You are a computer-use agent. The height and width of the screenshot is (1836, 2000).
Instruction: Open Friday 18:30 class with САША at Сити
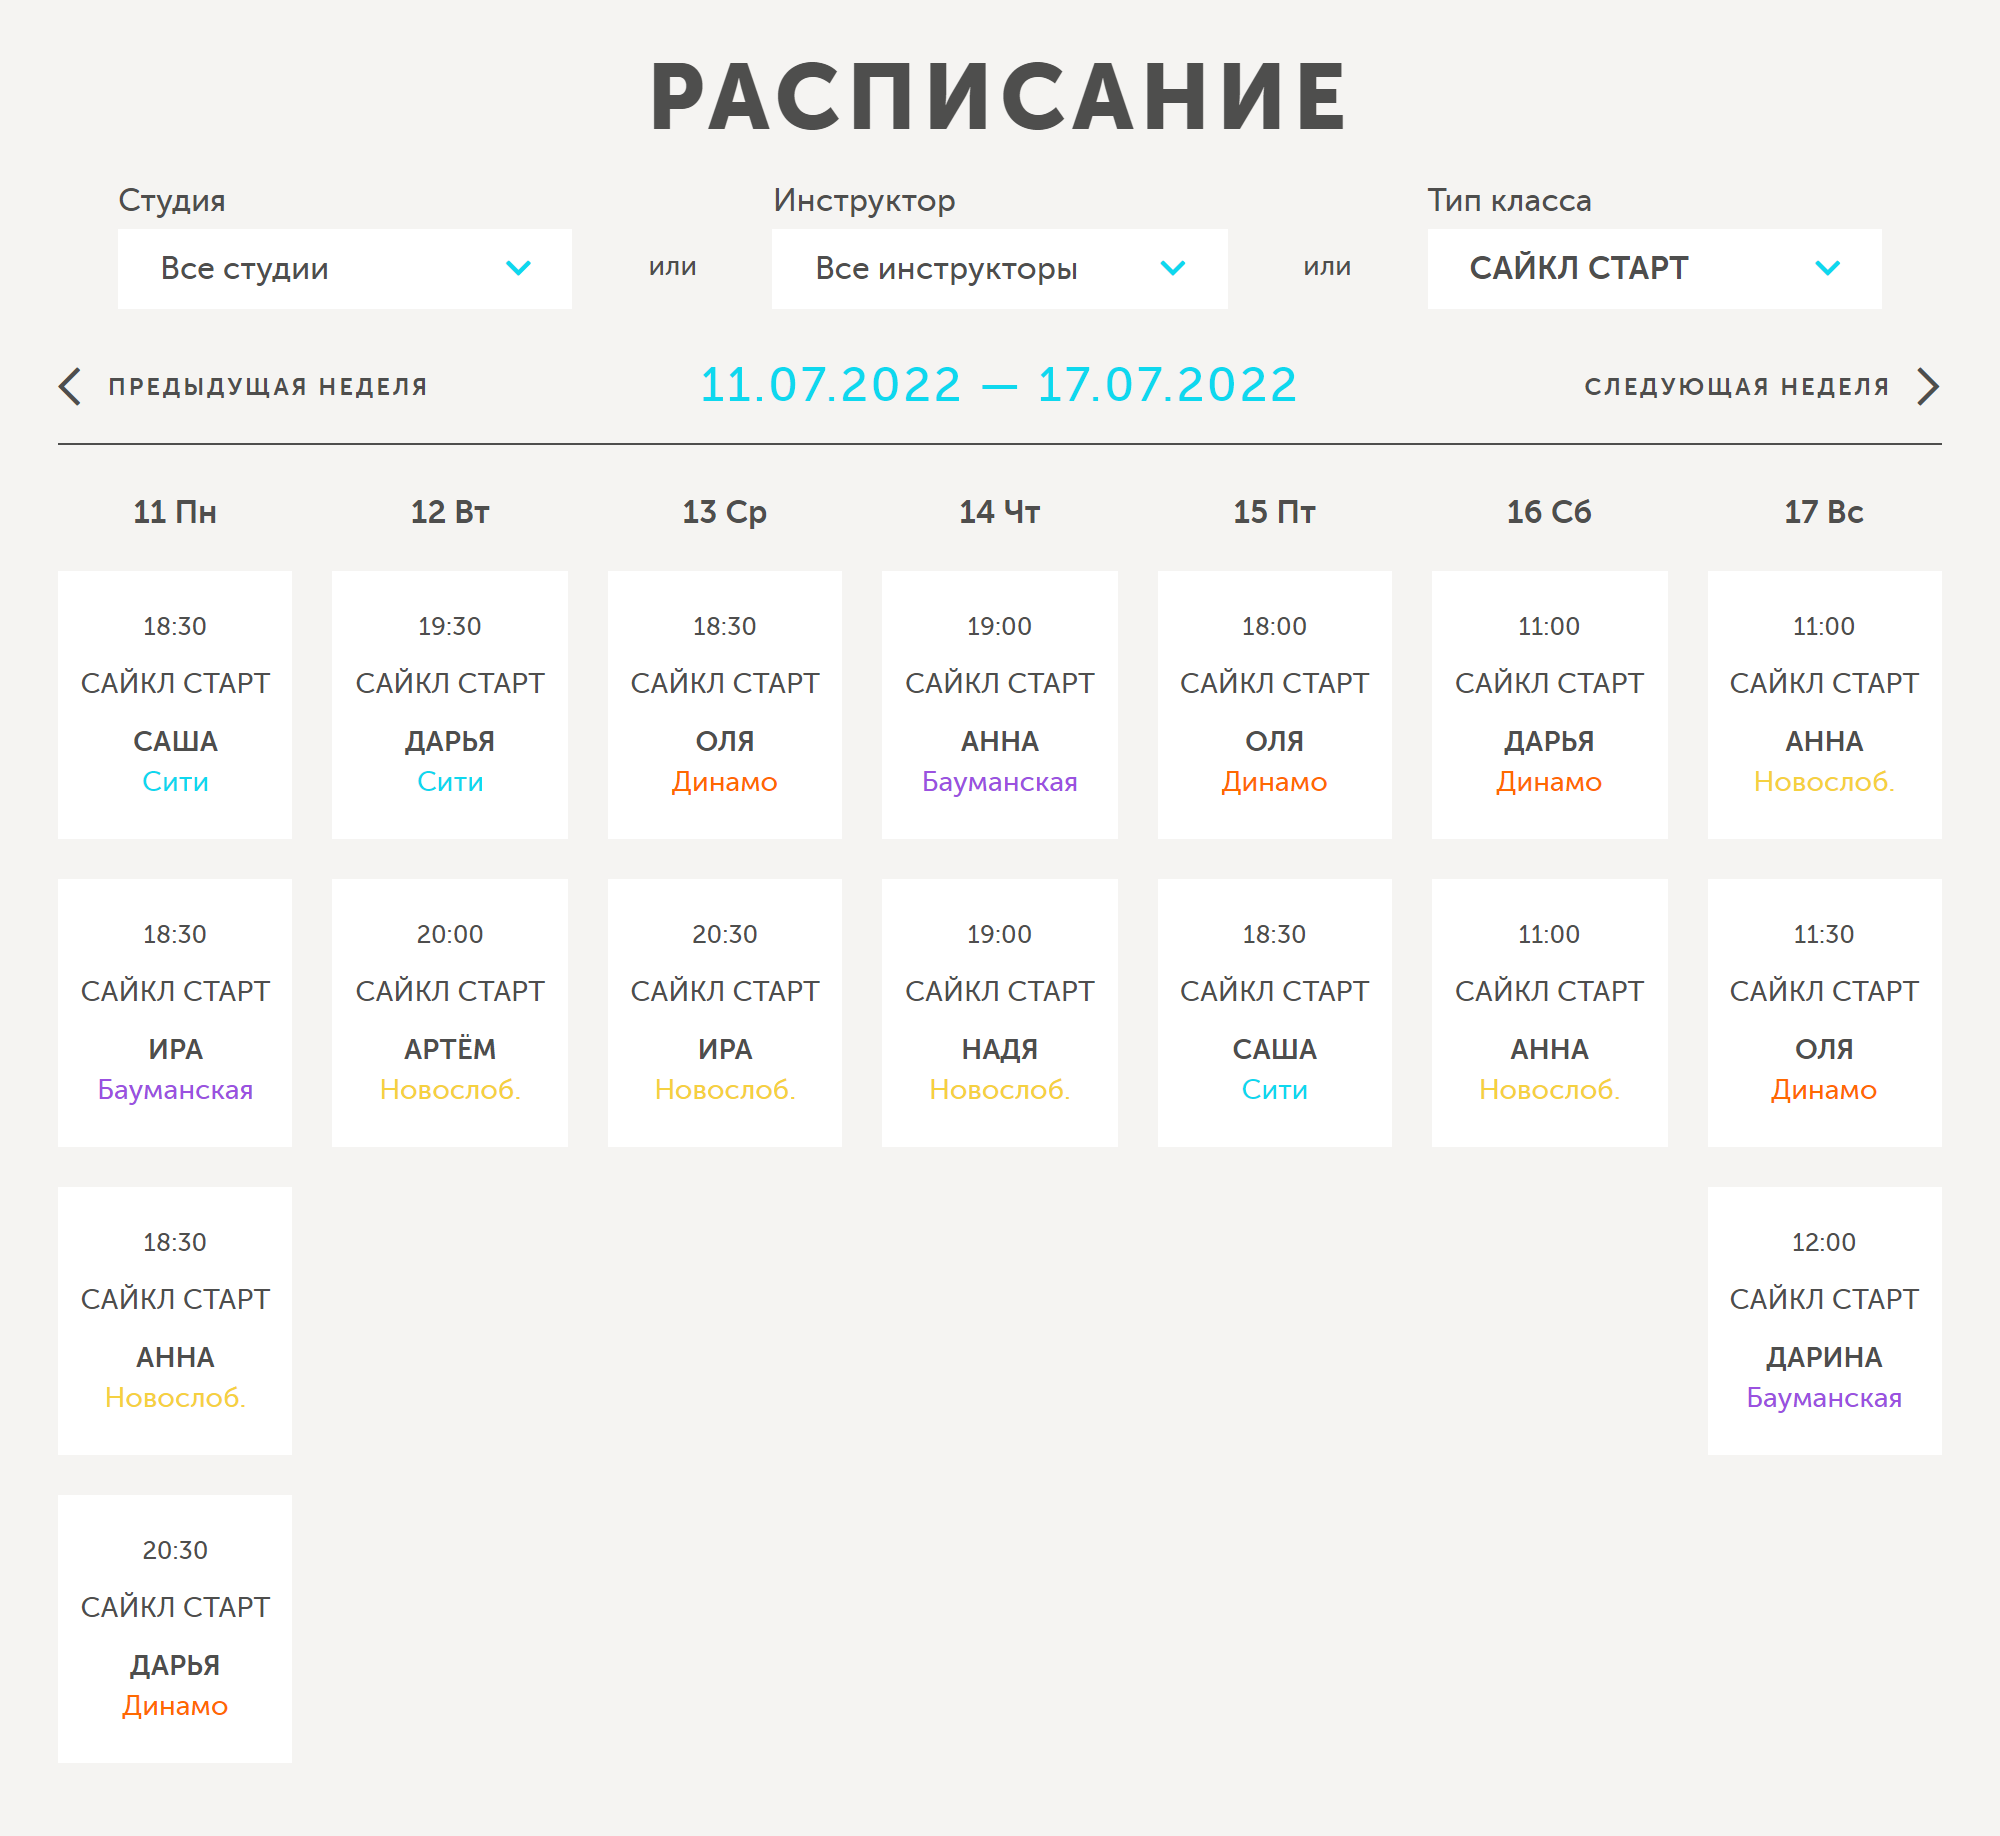(x=1275, y=1013)
